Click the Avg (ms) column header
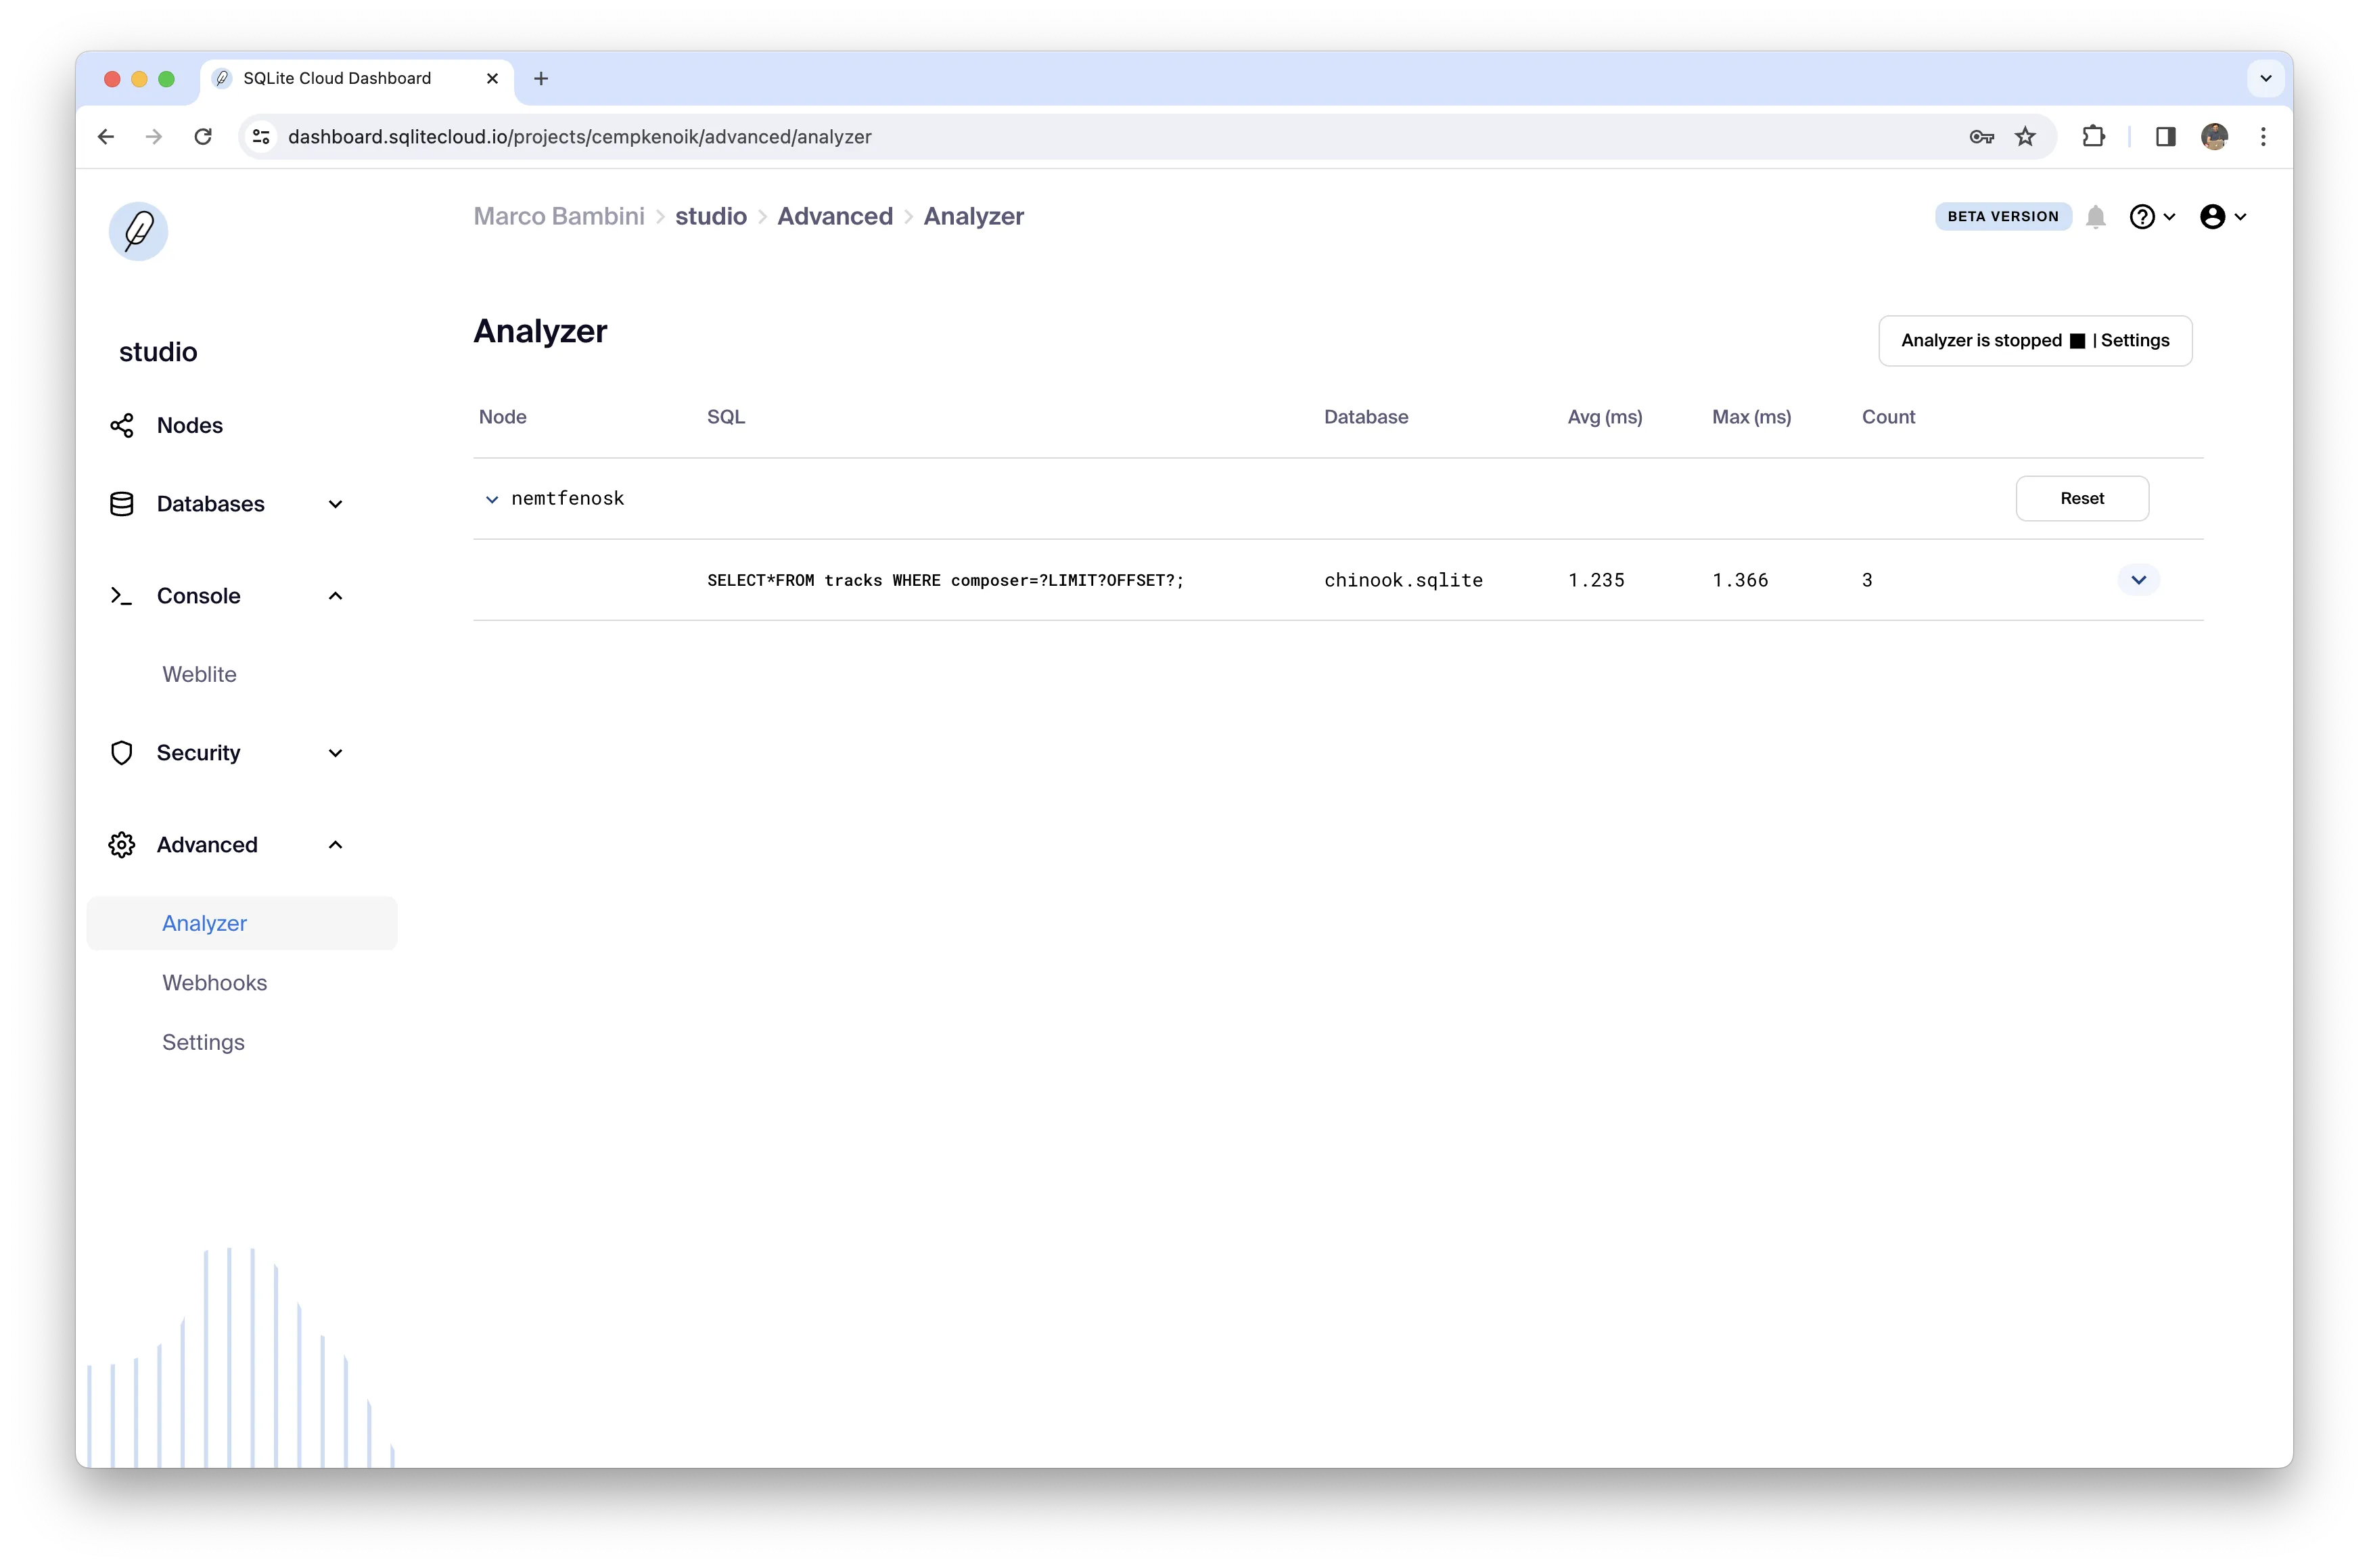 (1604, 417)
